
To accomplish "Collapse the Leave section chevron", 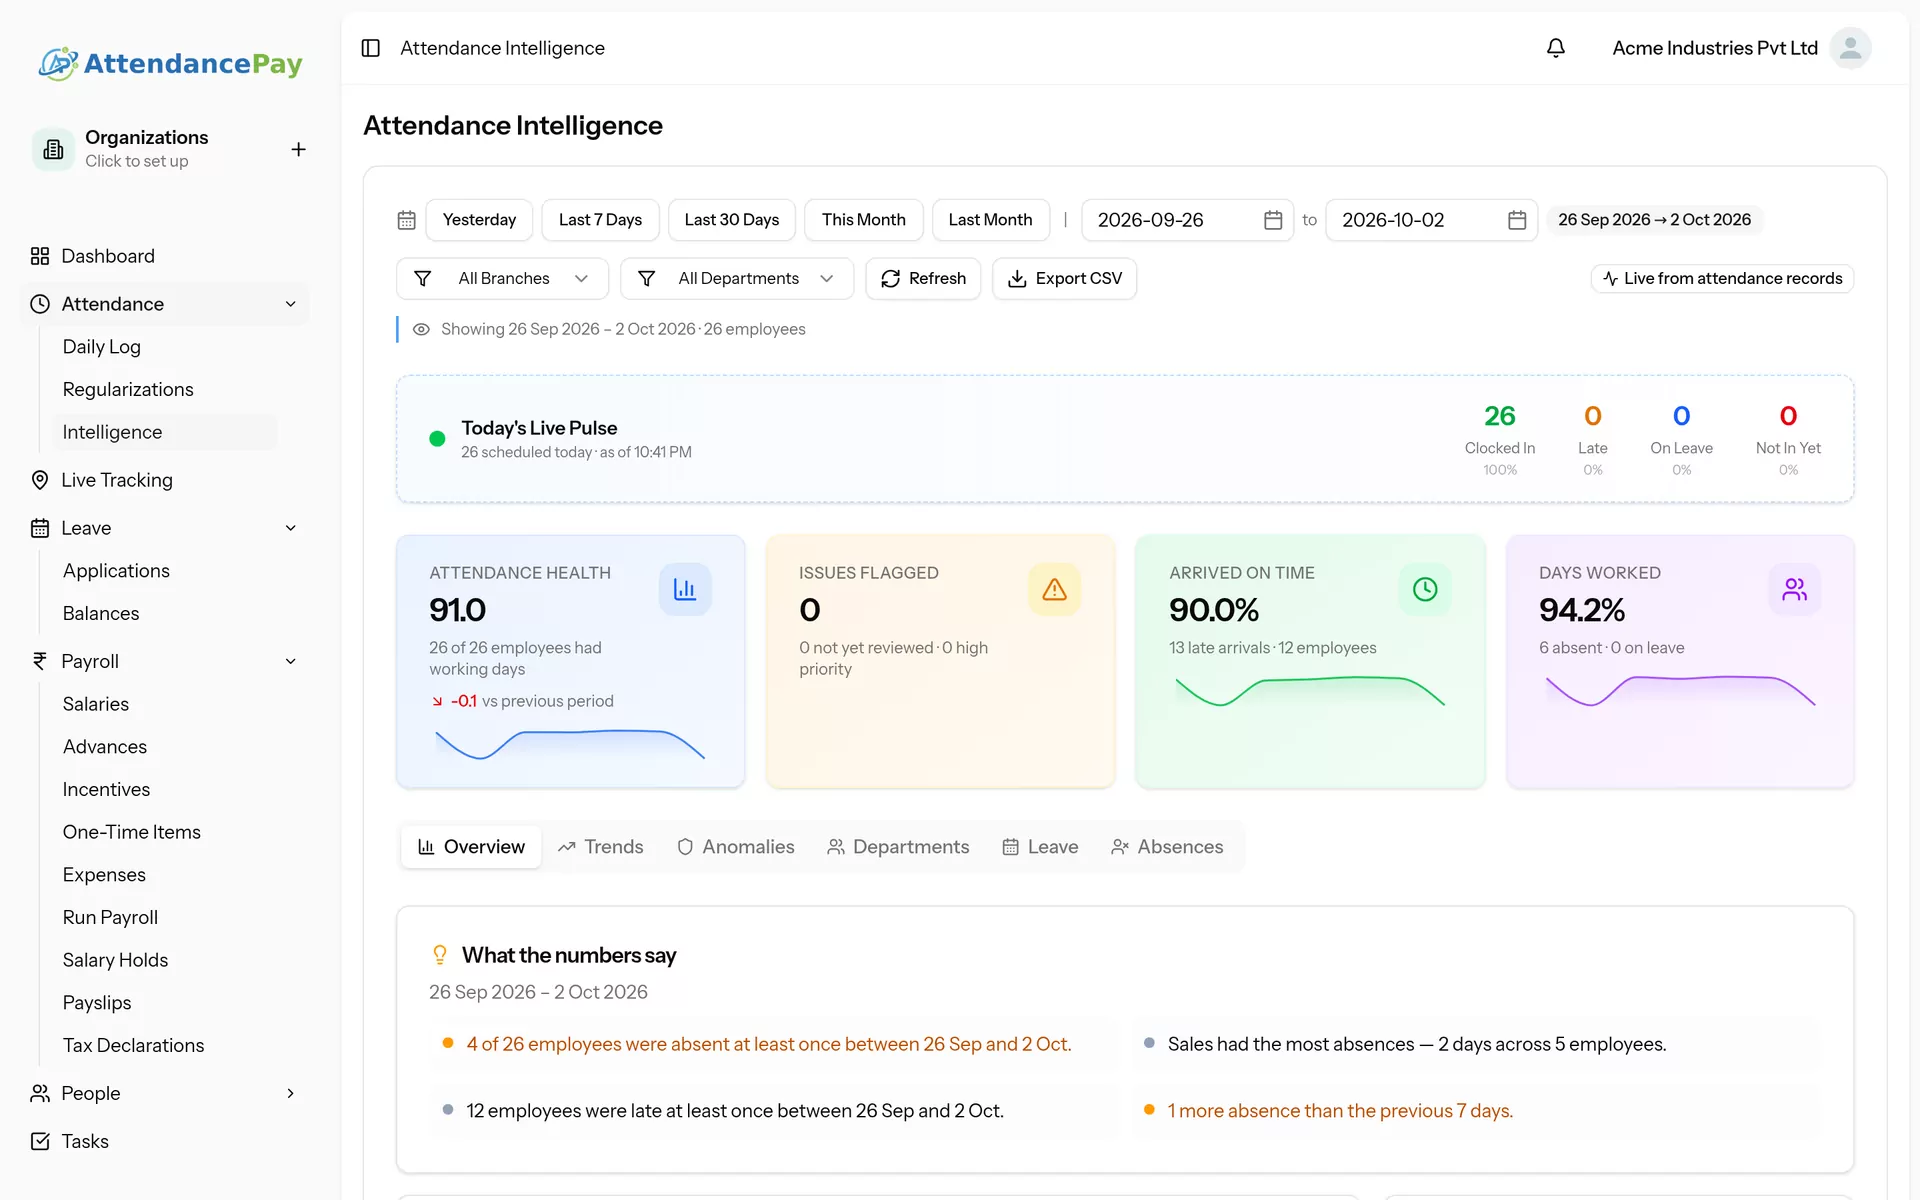I will tap(291, 528).
